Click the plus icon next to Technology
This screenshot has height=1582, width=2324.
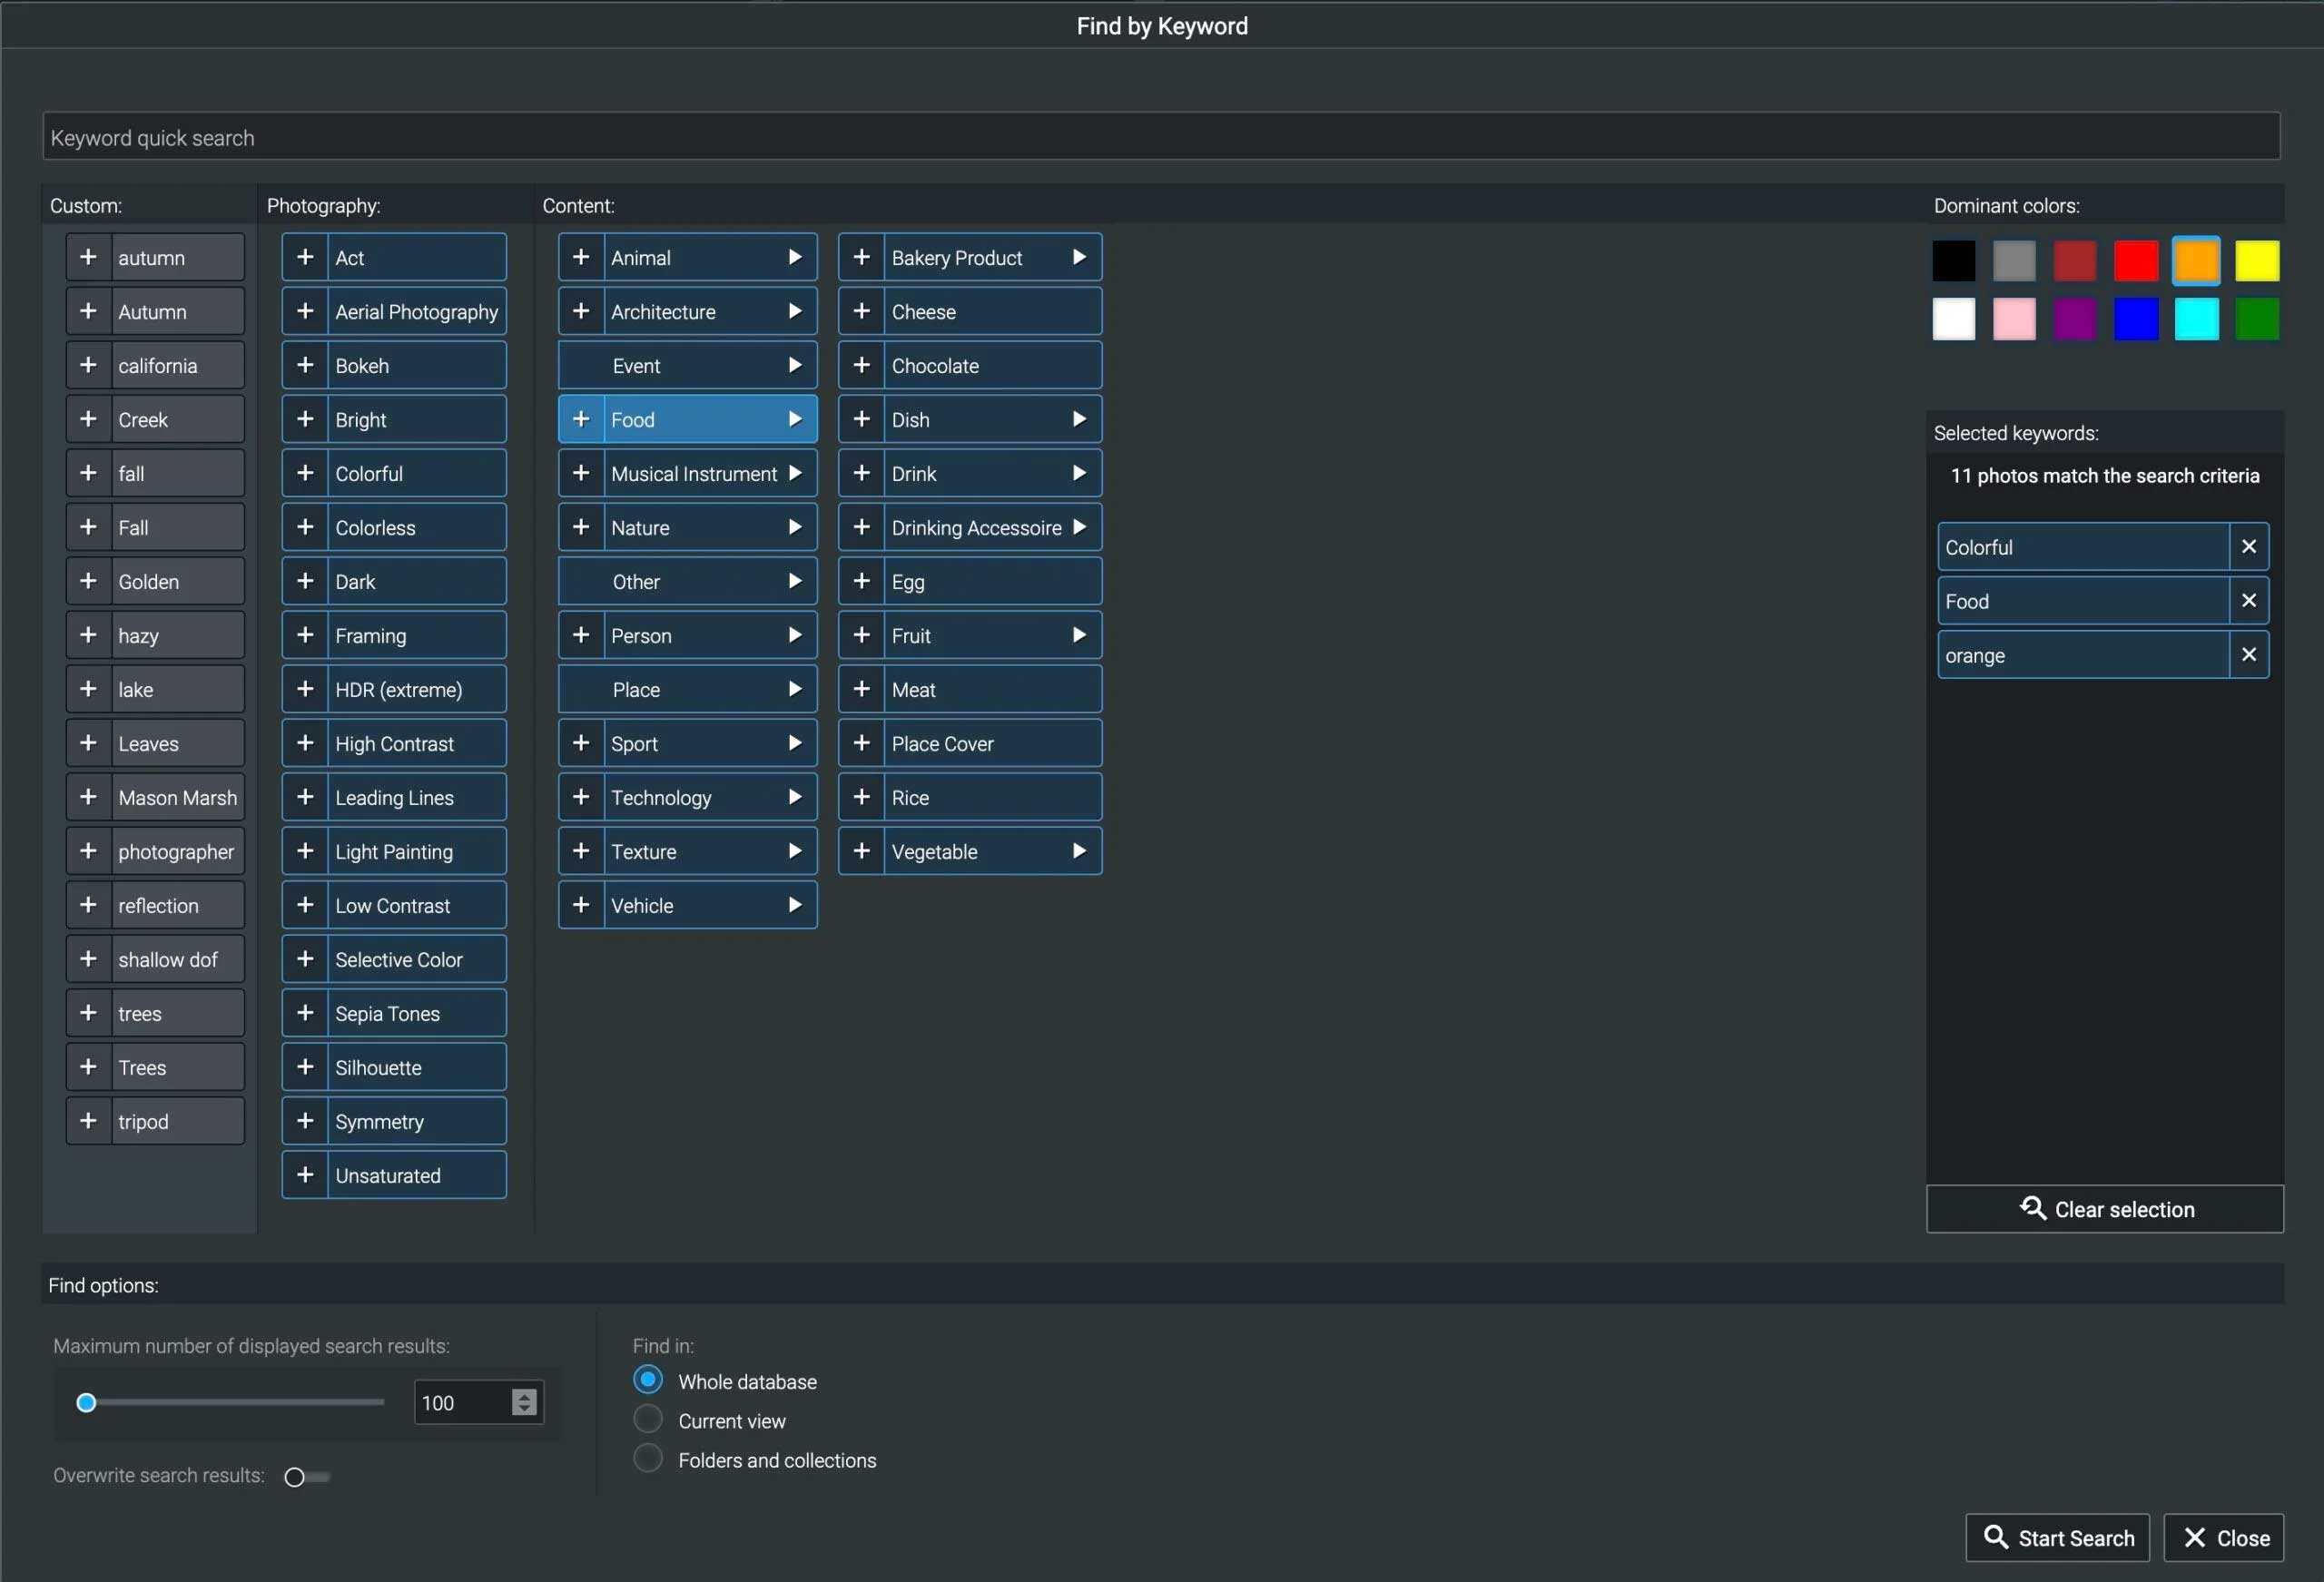coord(581,797)
